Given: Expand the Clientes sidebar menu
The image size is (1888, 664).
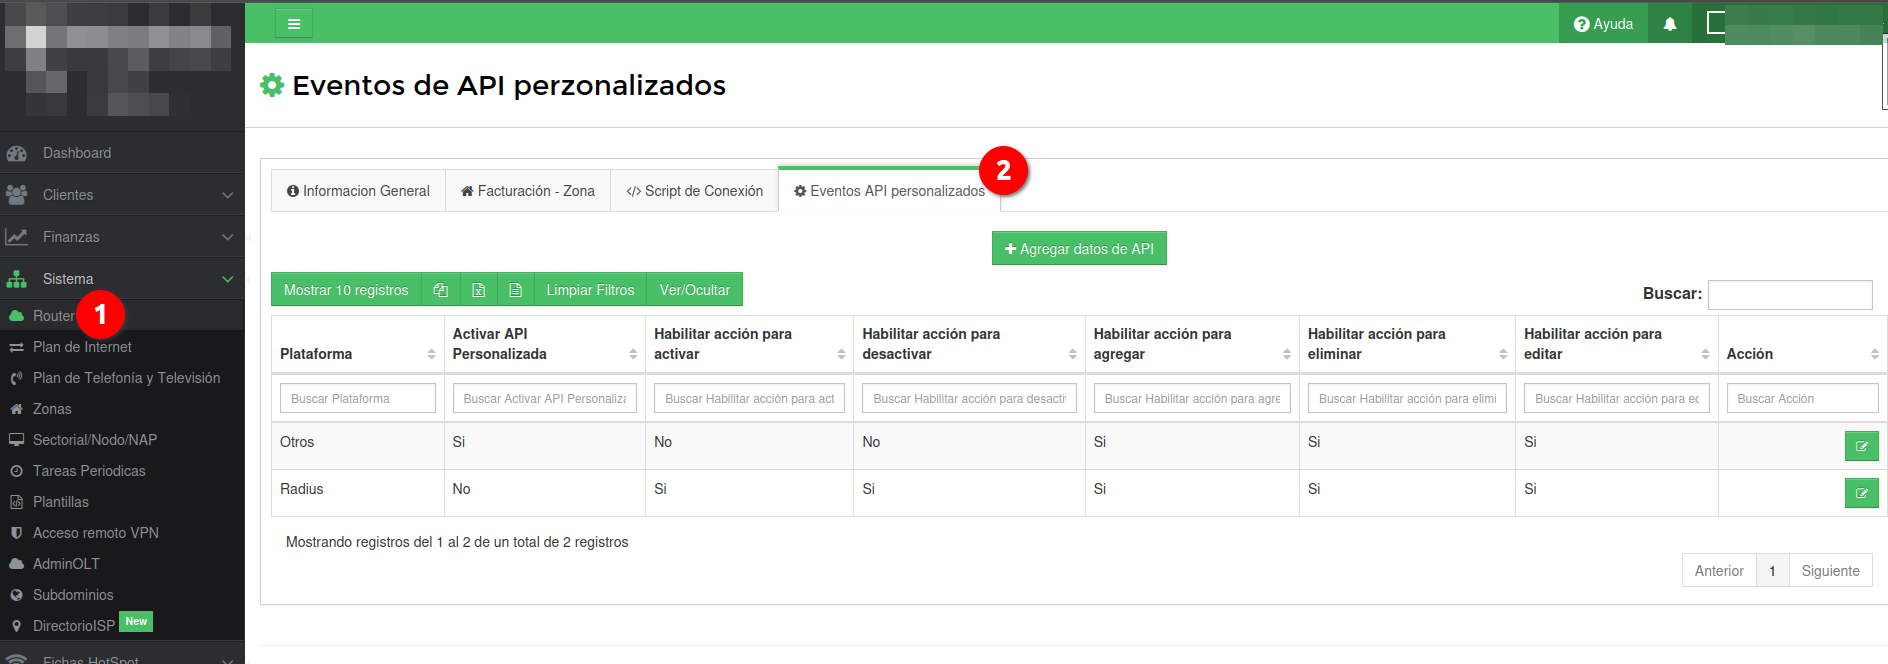Looking at the screenshot, I should pos(122,195).
